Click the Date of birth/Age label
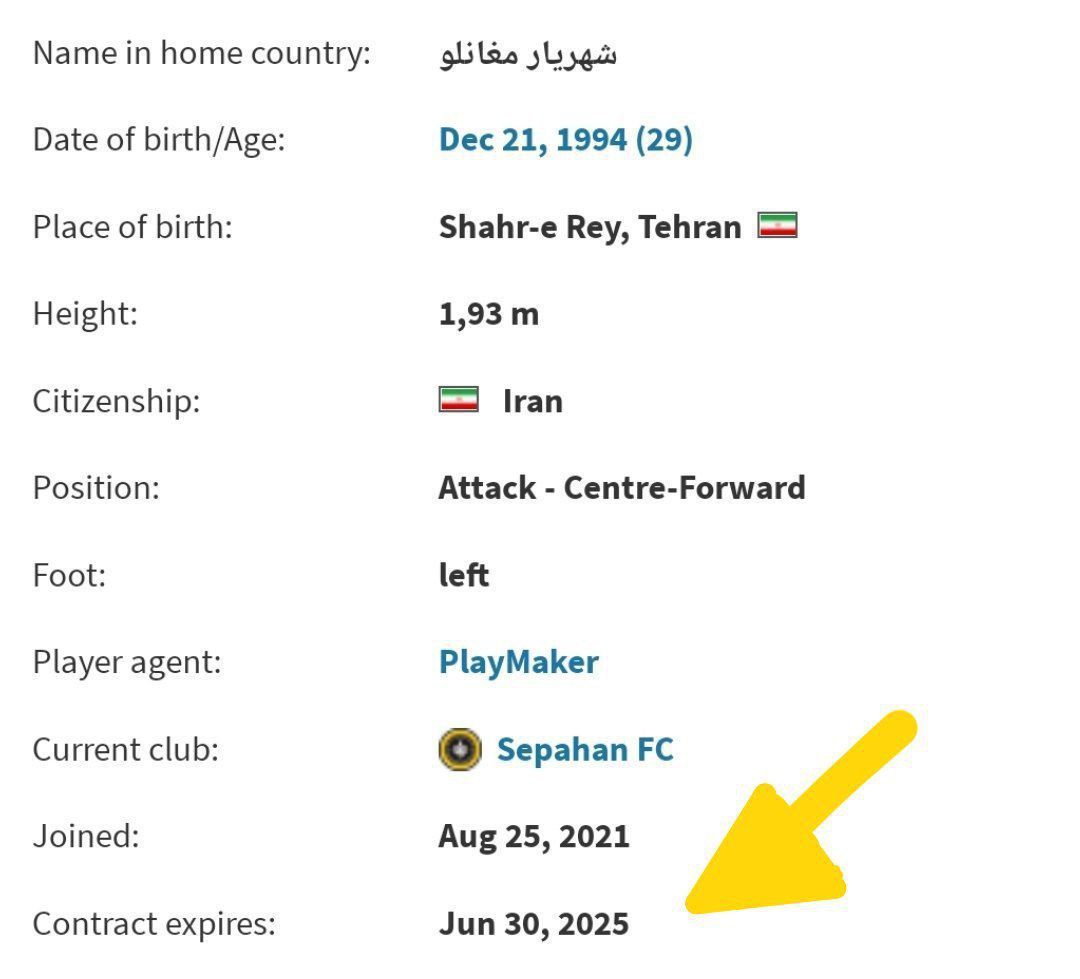1080x979 pixels. tap(159, 141)
